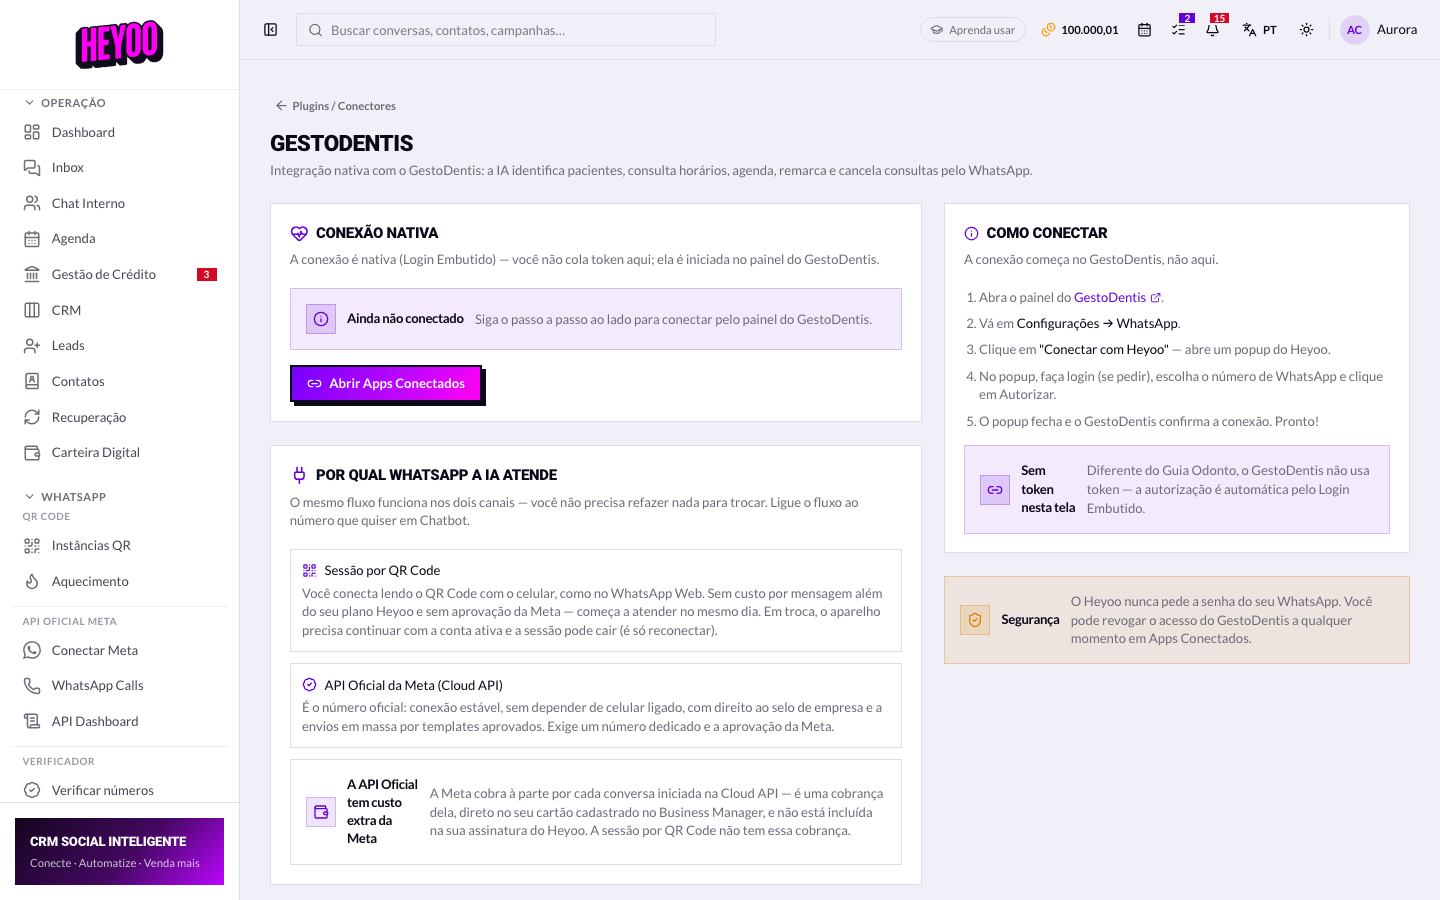Open Inbox in sidebar
The width and height of the screenshot is (1440, 900).
[120, 167]
